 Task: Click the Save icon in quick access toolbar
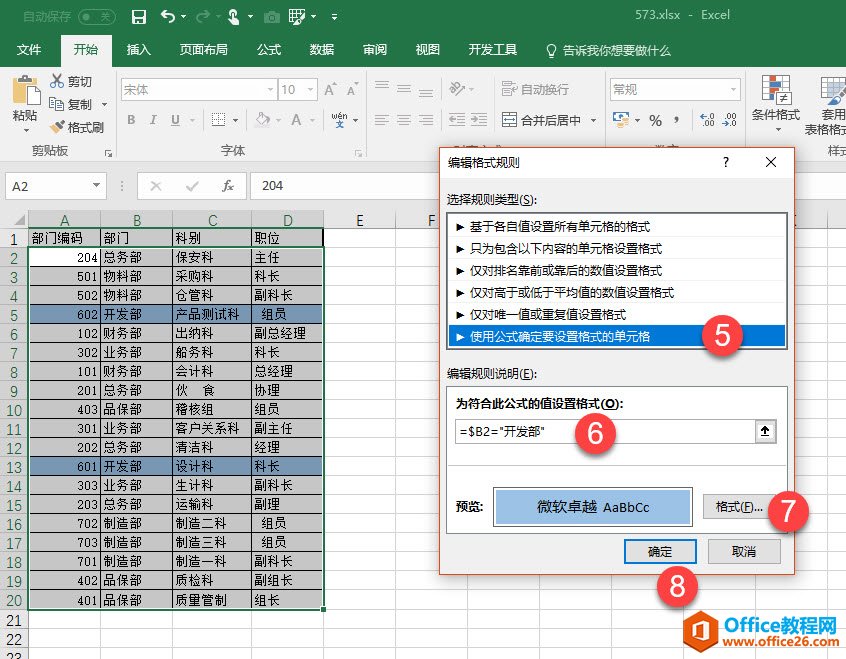pos(138,17)
